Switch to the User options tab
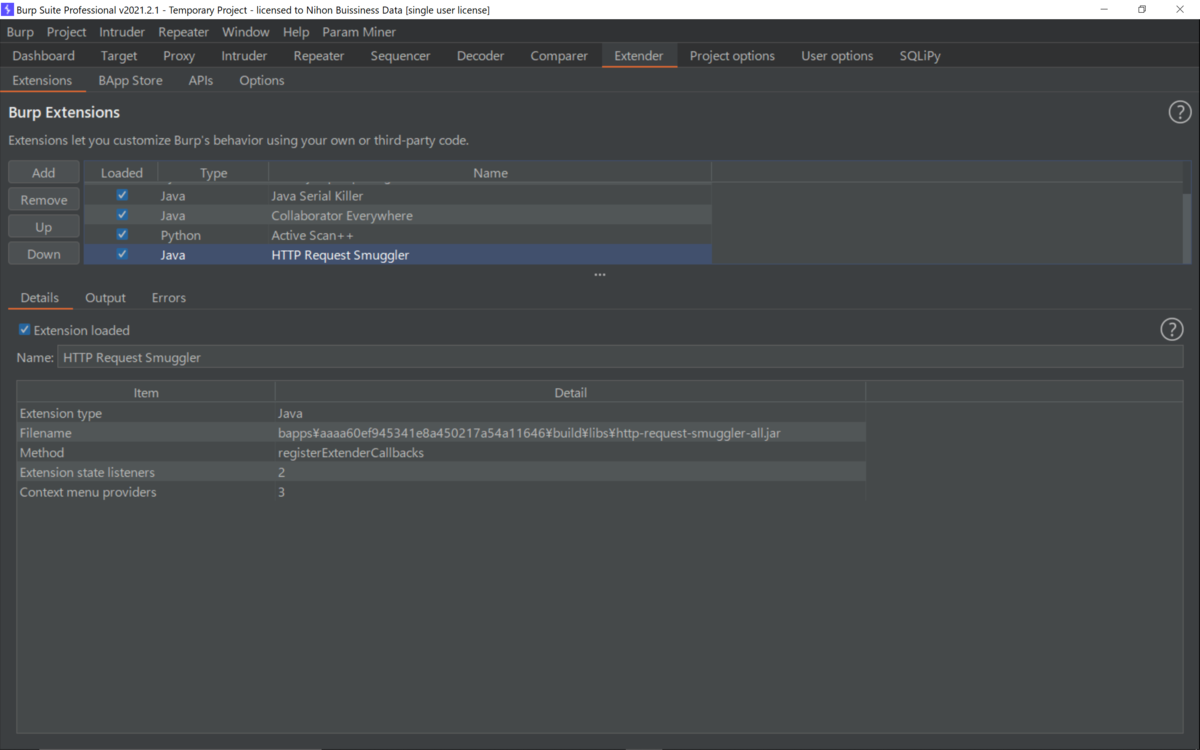Image resolution: width=1200 pixels, height=750 pixels. click(837, 56)
